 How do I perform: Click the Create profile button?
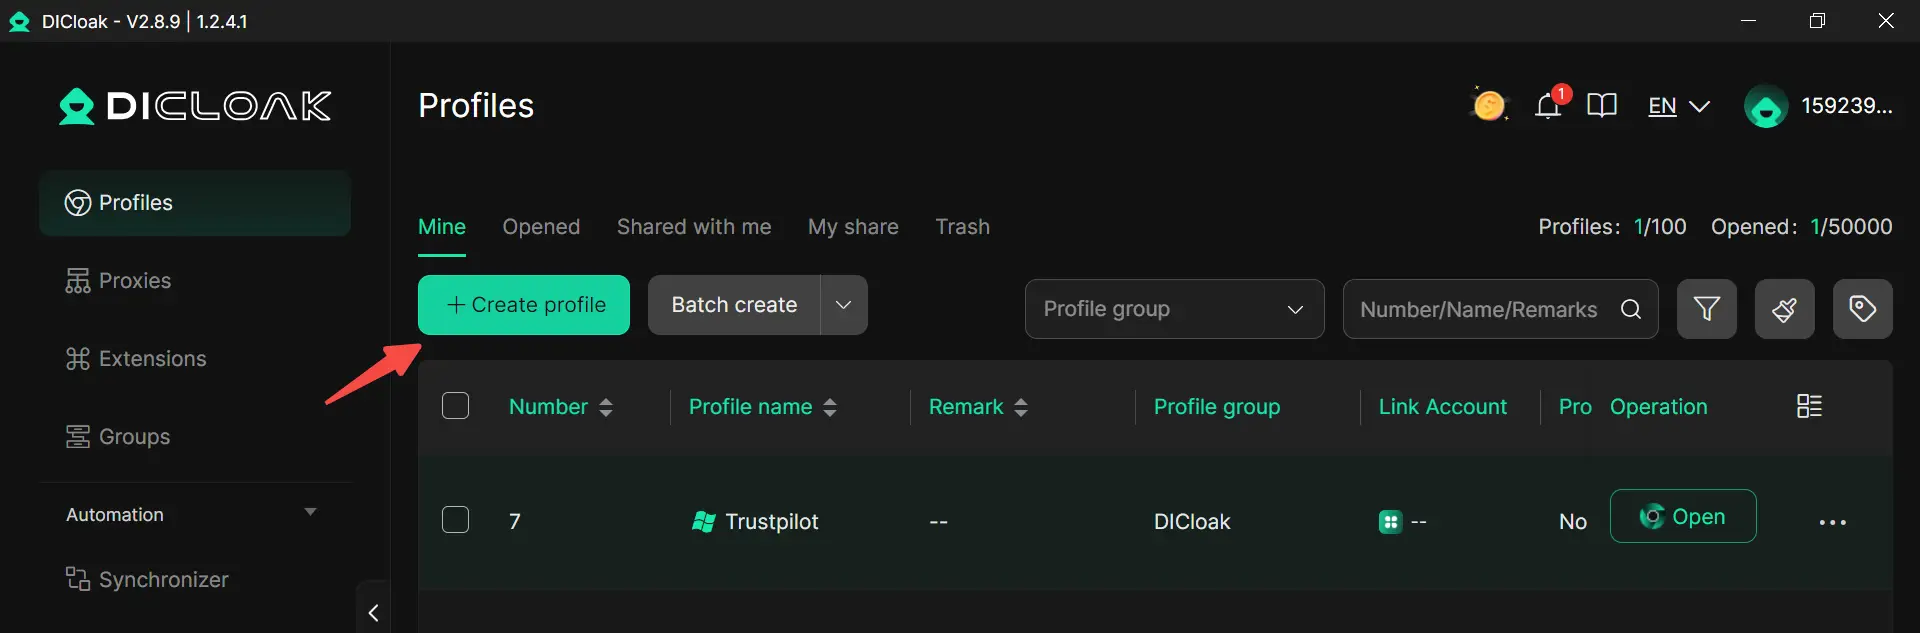click(524, 305)
